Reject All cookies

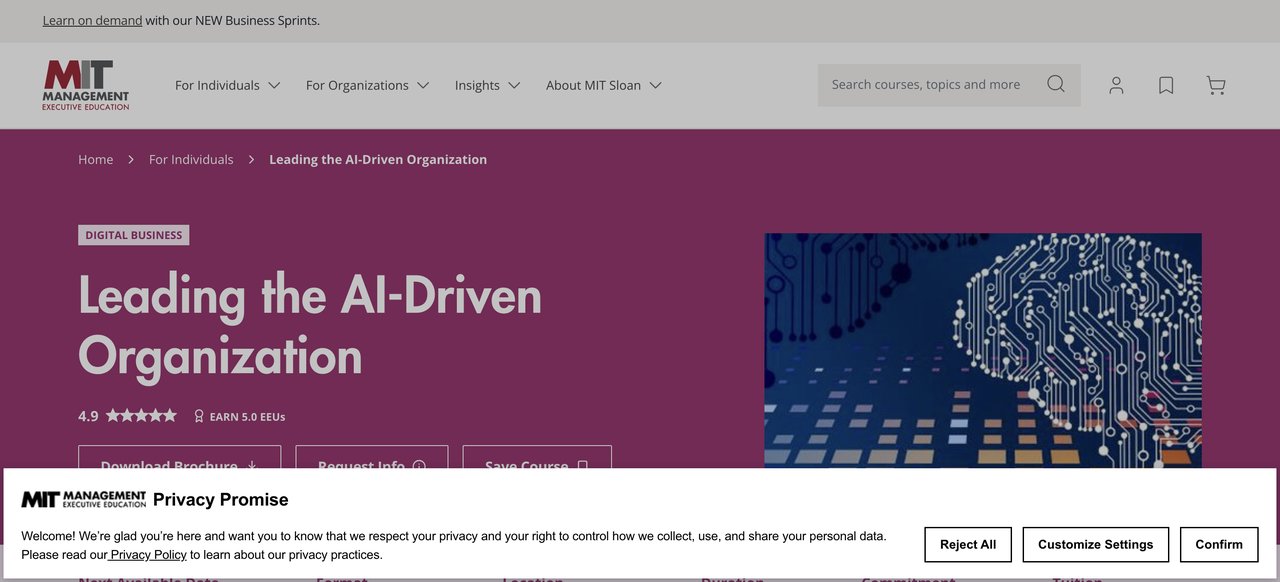coord(968,545)
